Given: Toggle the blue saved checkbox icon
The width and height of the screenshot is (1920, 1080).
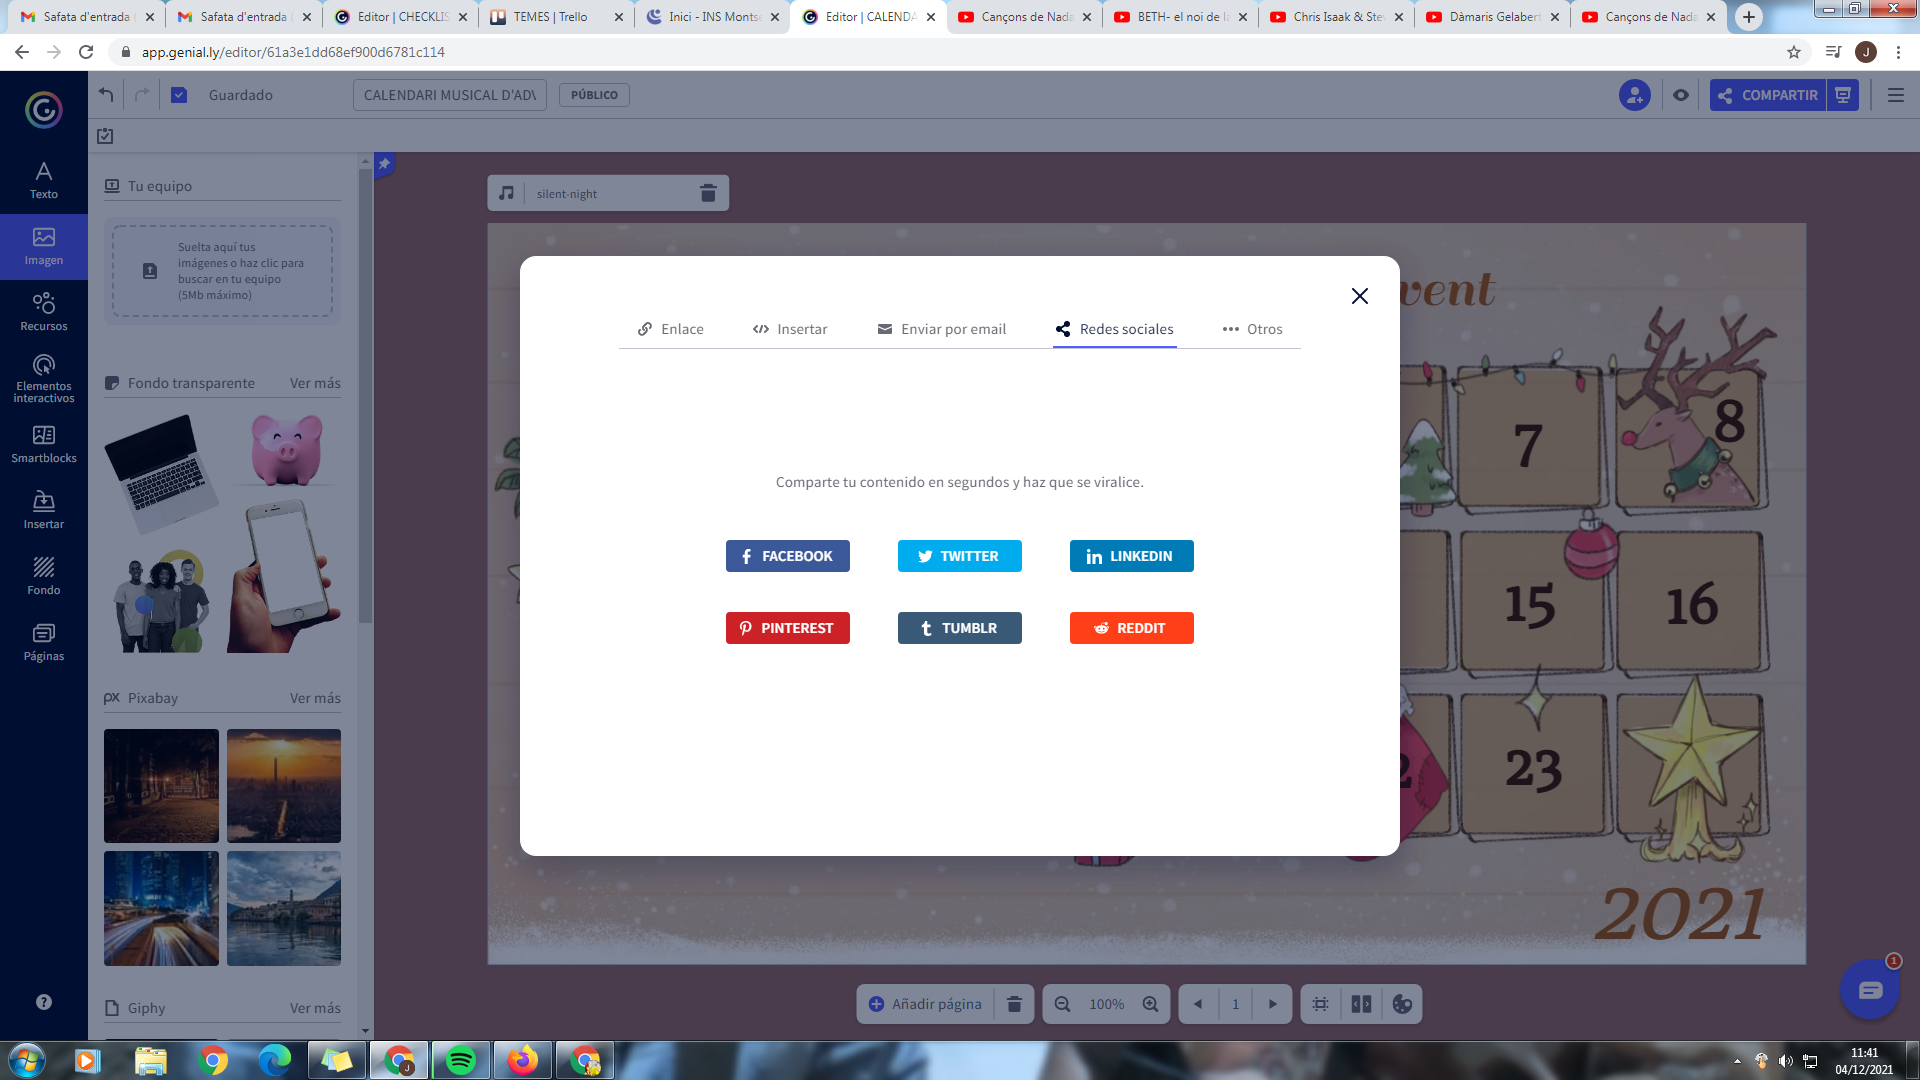Looking at the screenshot, I should point(179,95).
